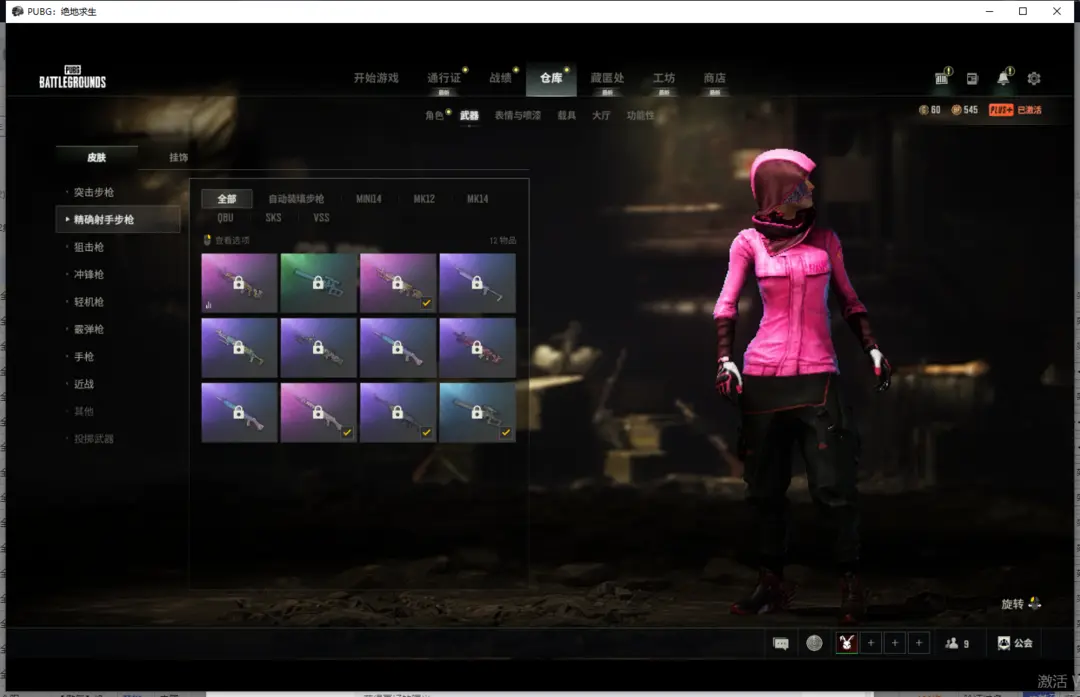Filter skins by MINI14
Image resolution: width=1080 pixels, height=697 pixels.
pos(368,198)
